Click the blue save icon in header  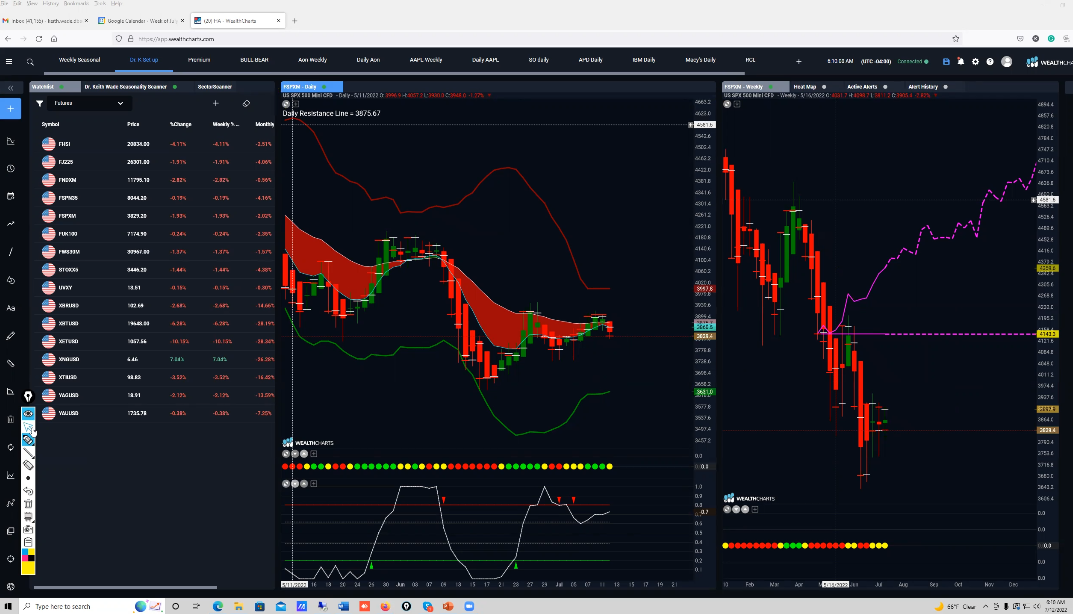click(x=946, y=62)
